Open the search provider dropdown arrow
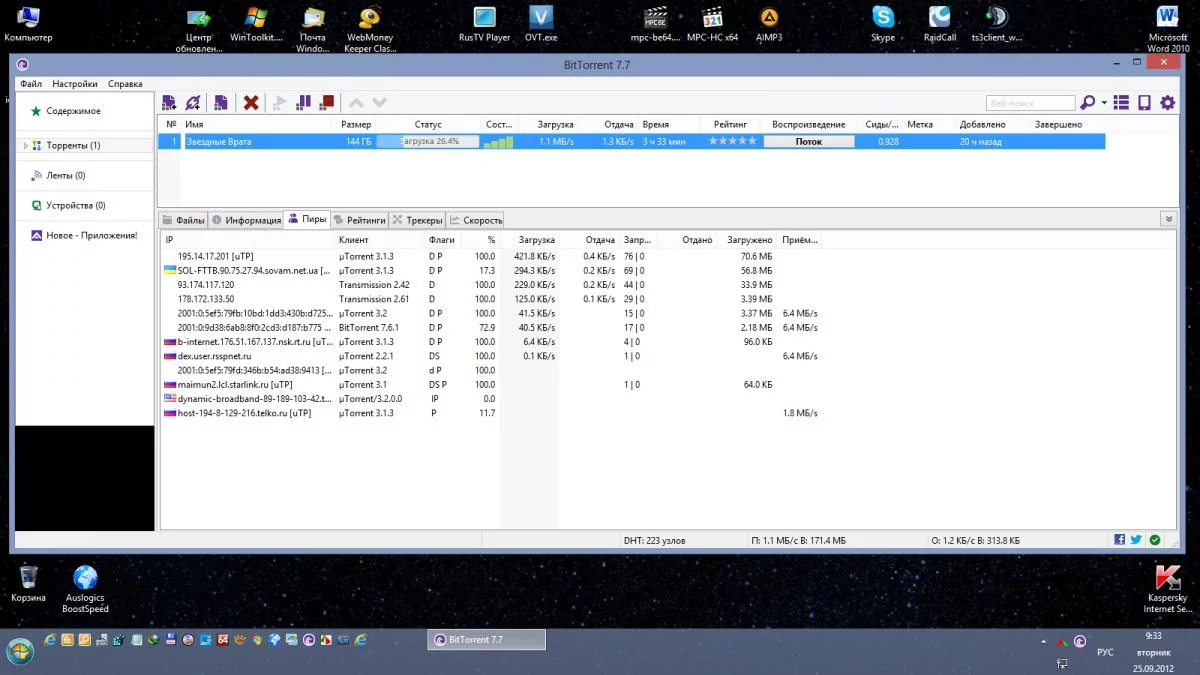1200x675 pixels. [1104, 103]
